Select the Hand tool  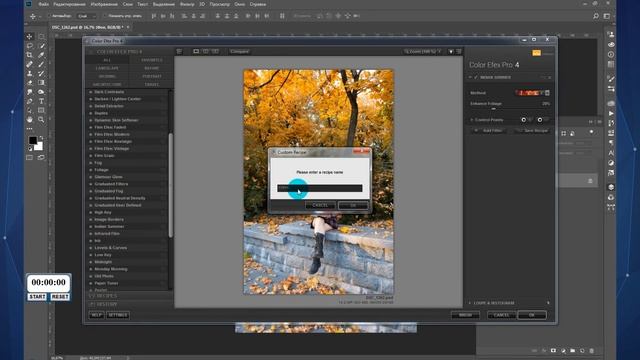coord(29,120)
